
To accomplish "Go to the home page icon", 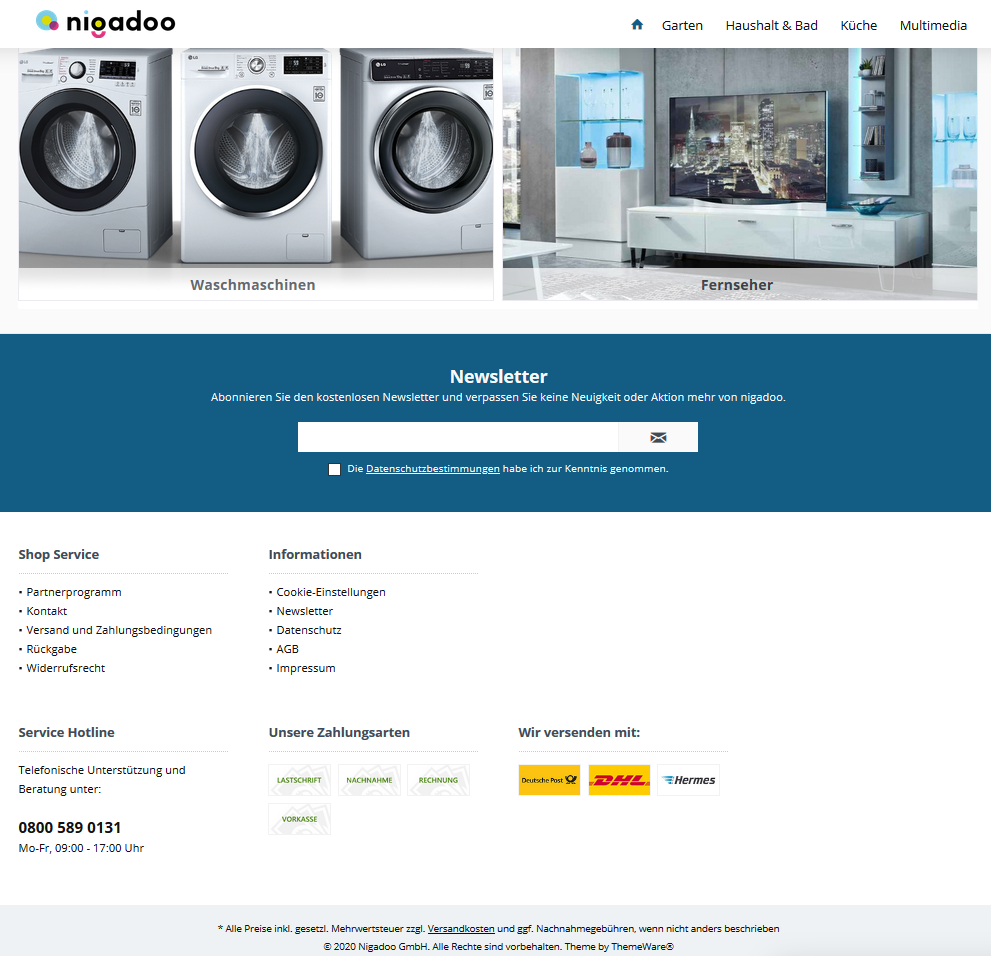I will pos(637,25).
